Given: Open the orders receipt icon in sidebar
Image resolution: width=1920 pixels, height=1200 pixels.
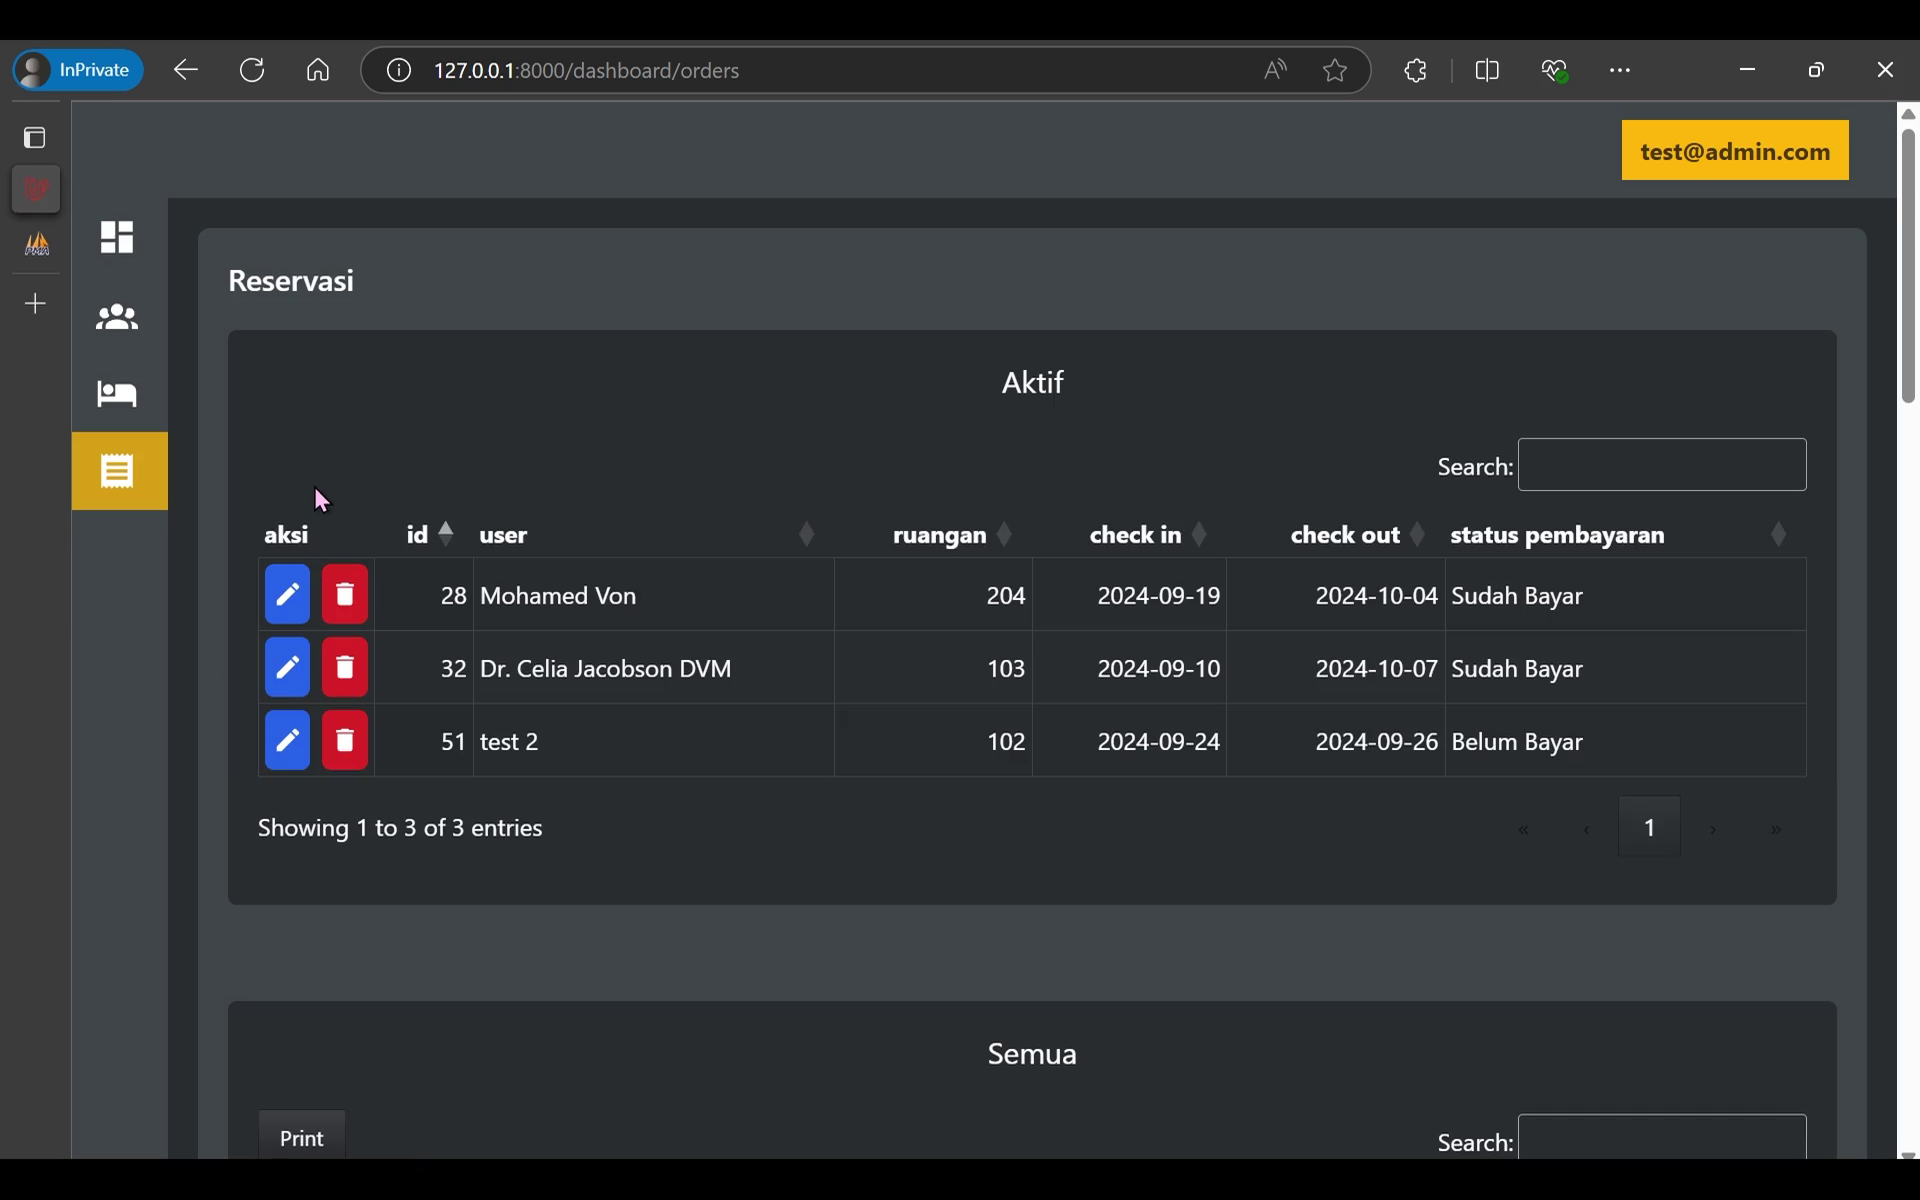Looking at the screenshot, I should 119,471.
